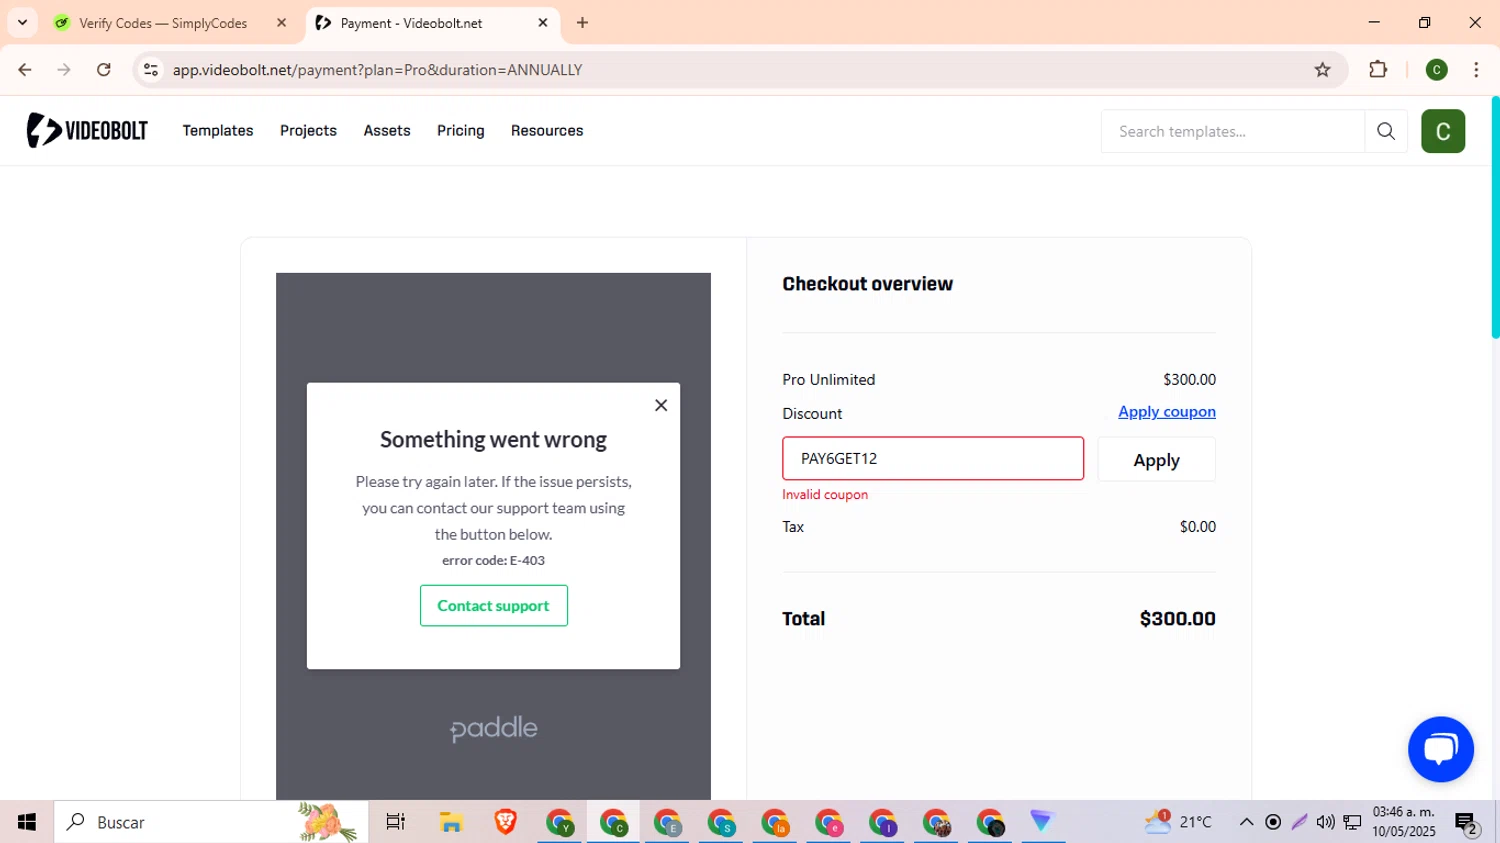Go back to previous page
The height and width of the screenshot is (843, 1500).
point(25,70)
